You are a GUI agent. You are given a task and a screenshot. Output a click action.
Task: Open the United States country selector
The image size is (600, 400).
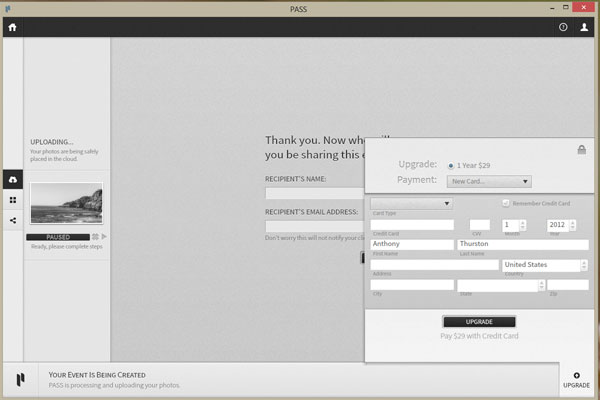click(x=545, y=265)
